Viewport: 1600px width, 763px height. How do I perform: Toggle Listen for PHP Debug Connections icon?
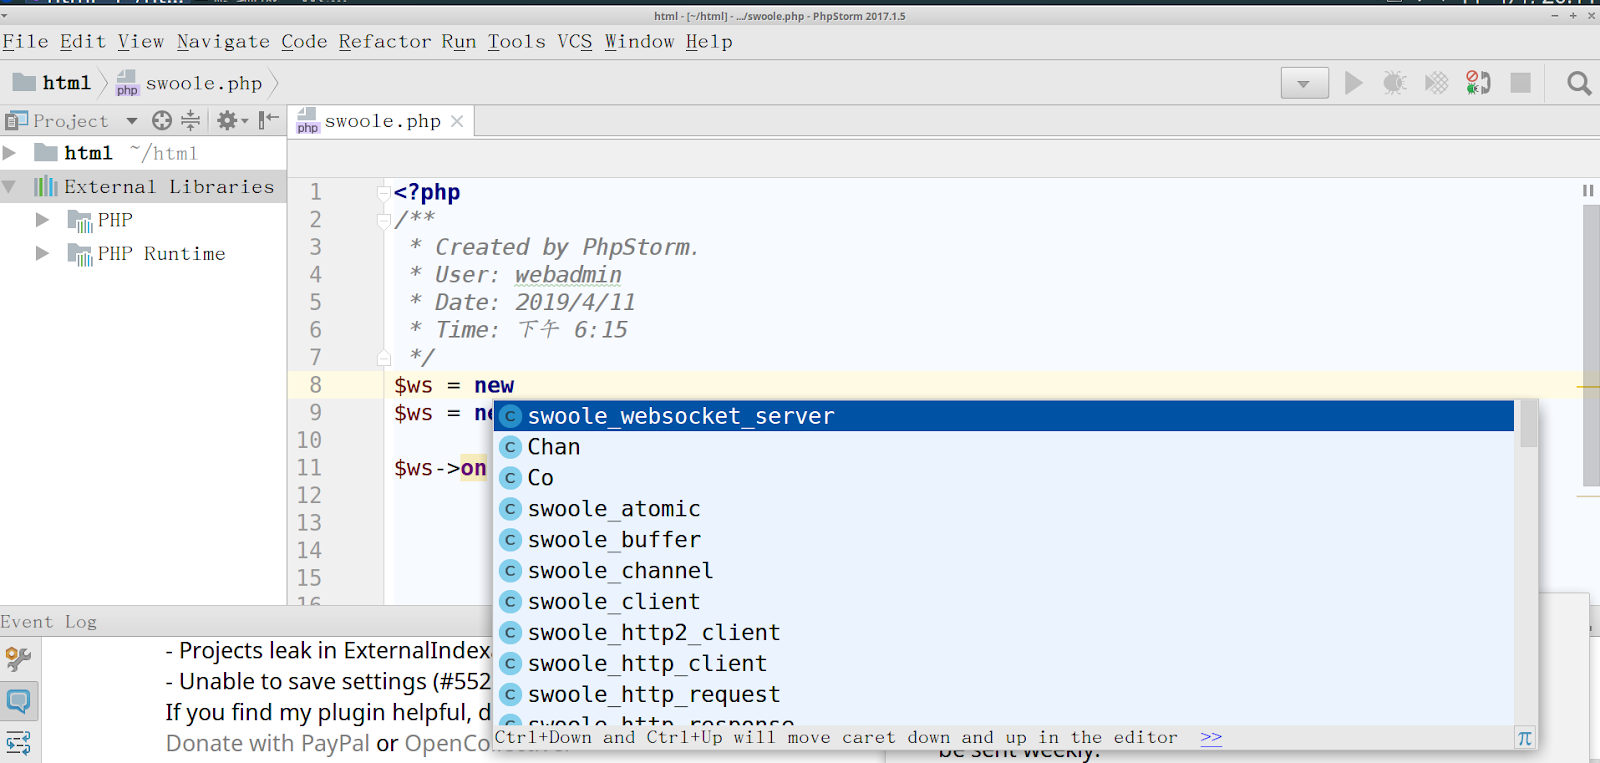click(1478, 83)
